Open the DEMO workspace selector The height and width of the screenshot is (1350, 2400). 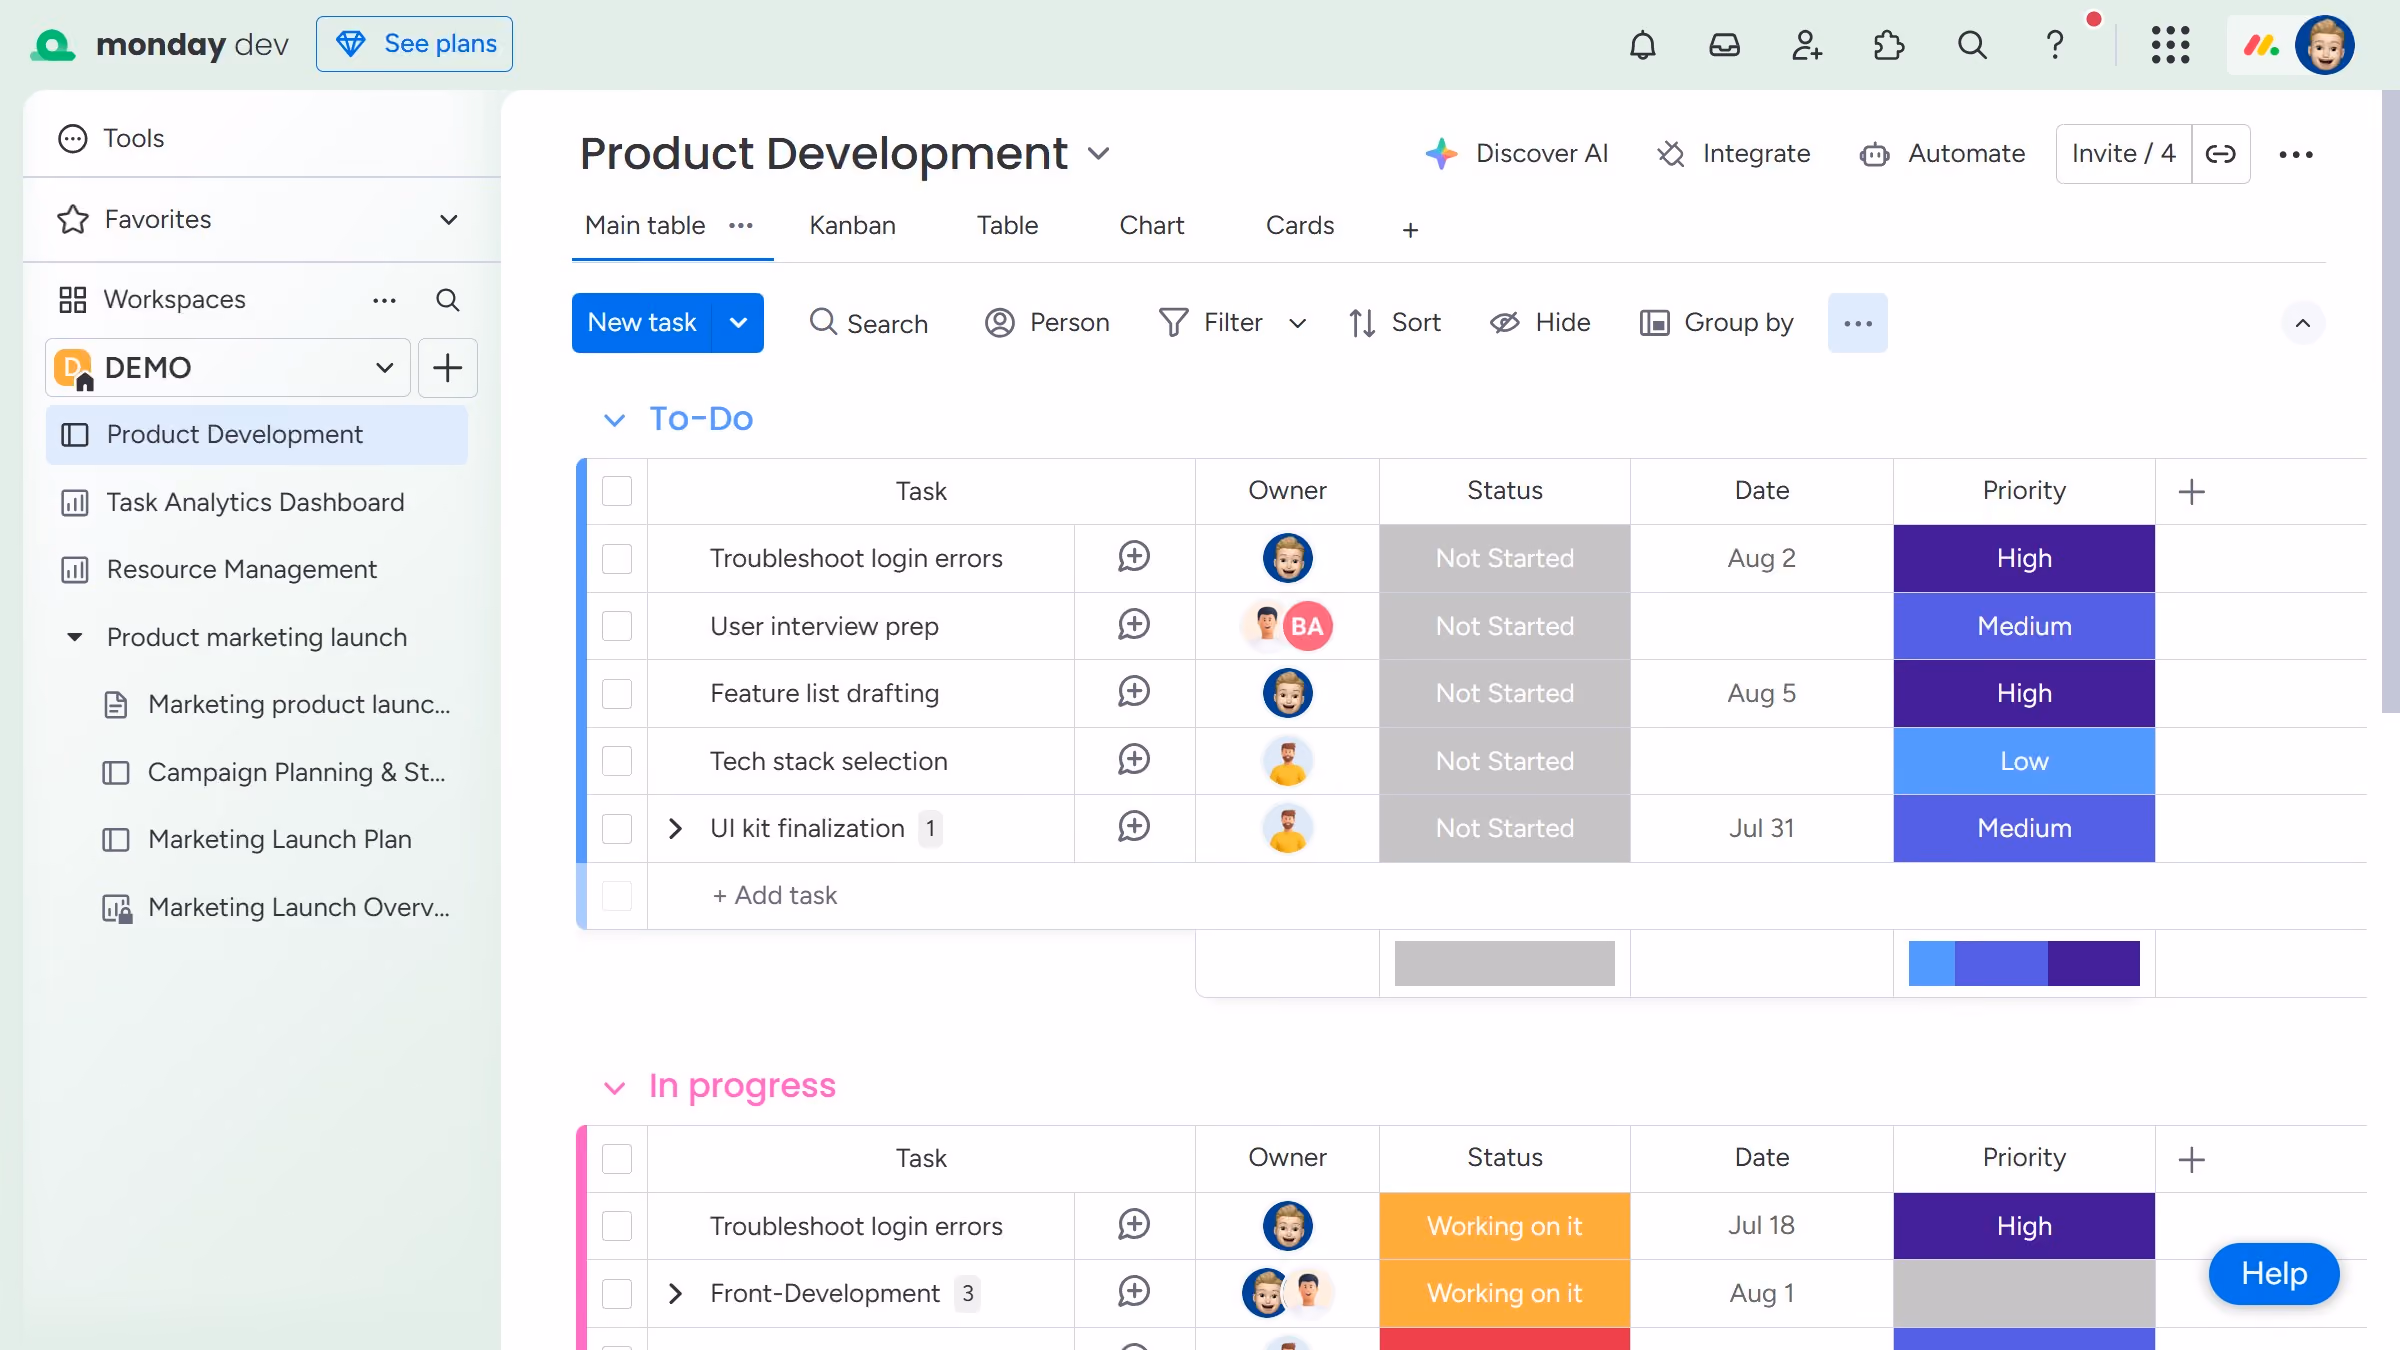228,368
